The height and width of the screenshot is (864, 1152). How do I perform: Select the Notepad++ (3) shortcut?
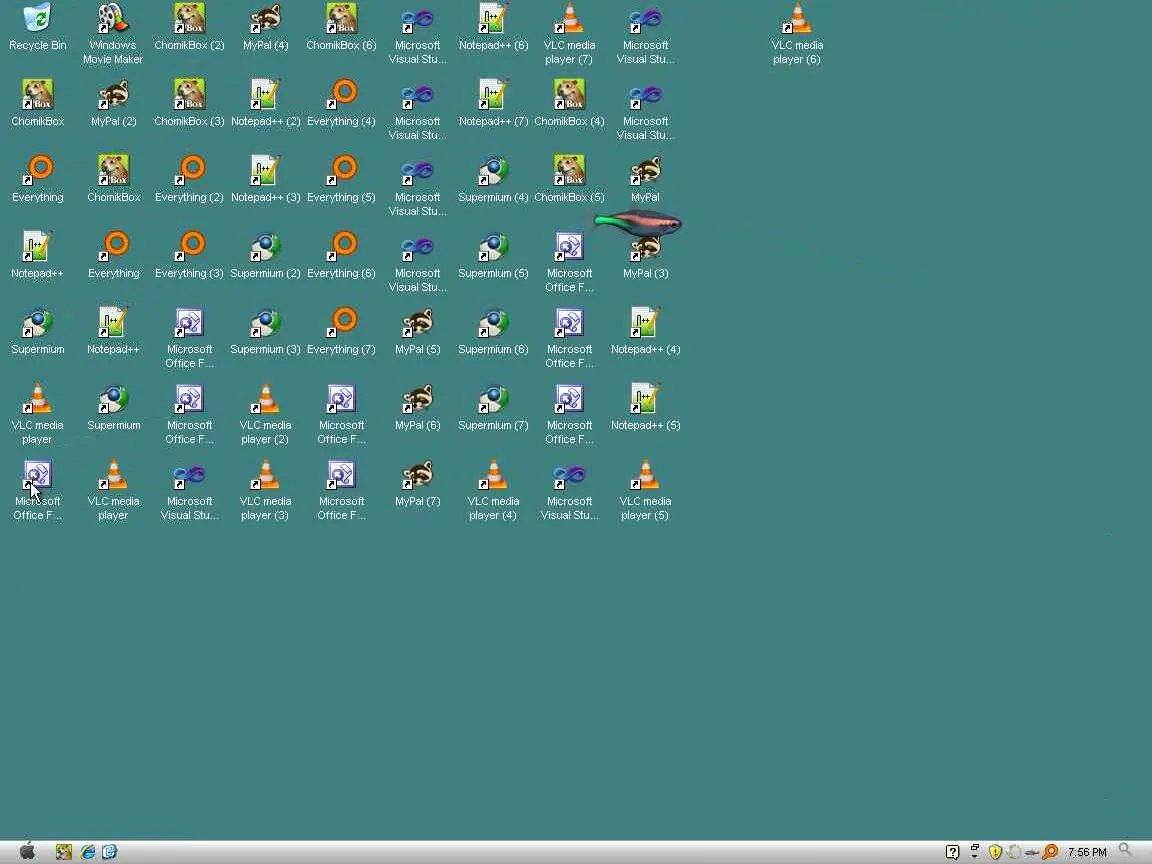pos(265,179)
